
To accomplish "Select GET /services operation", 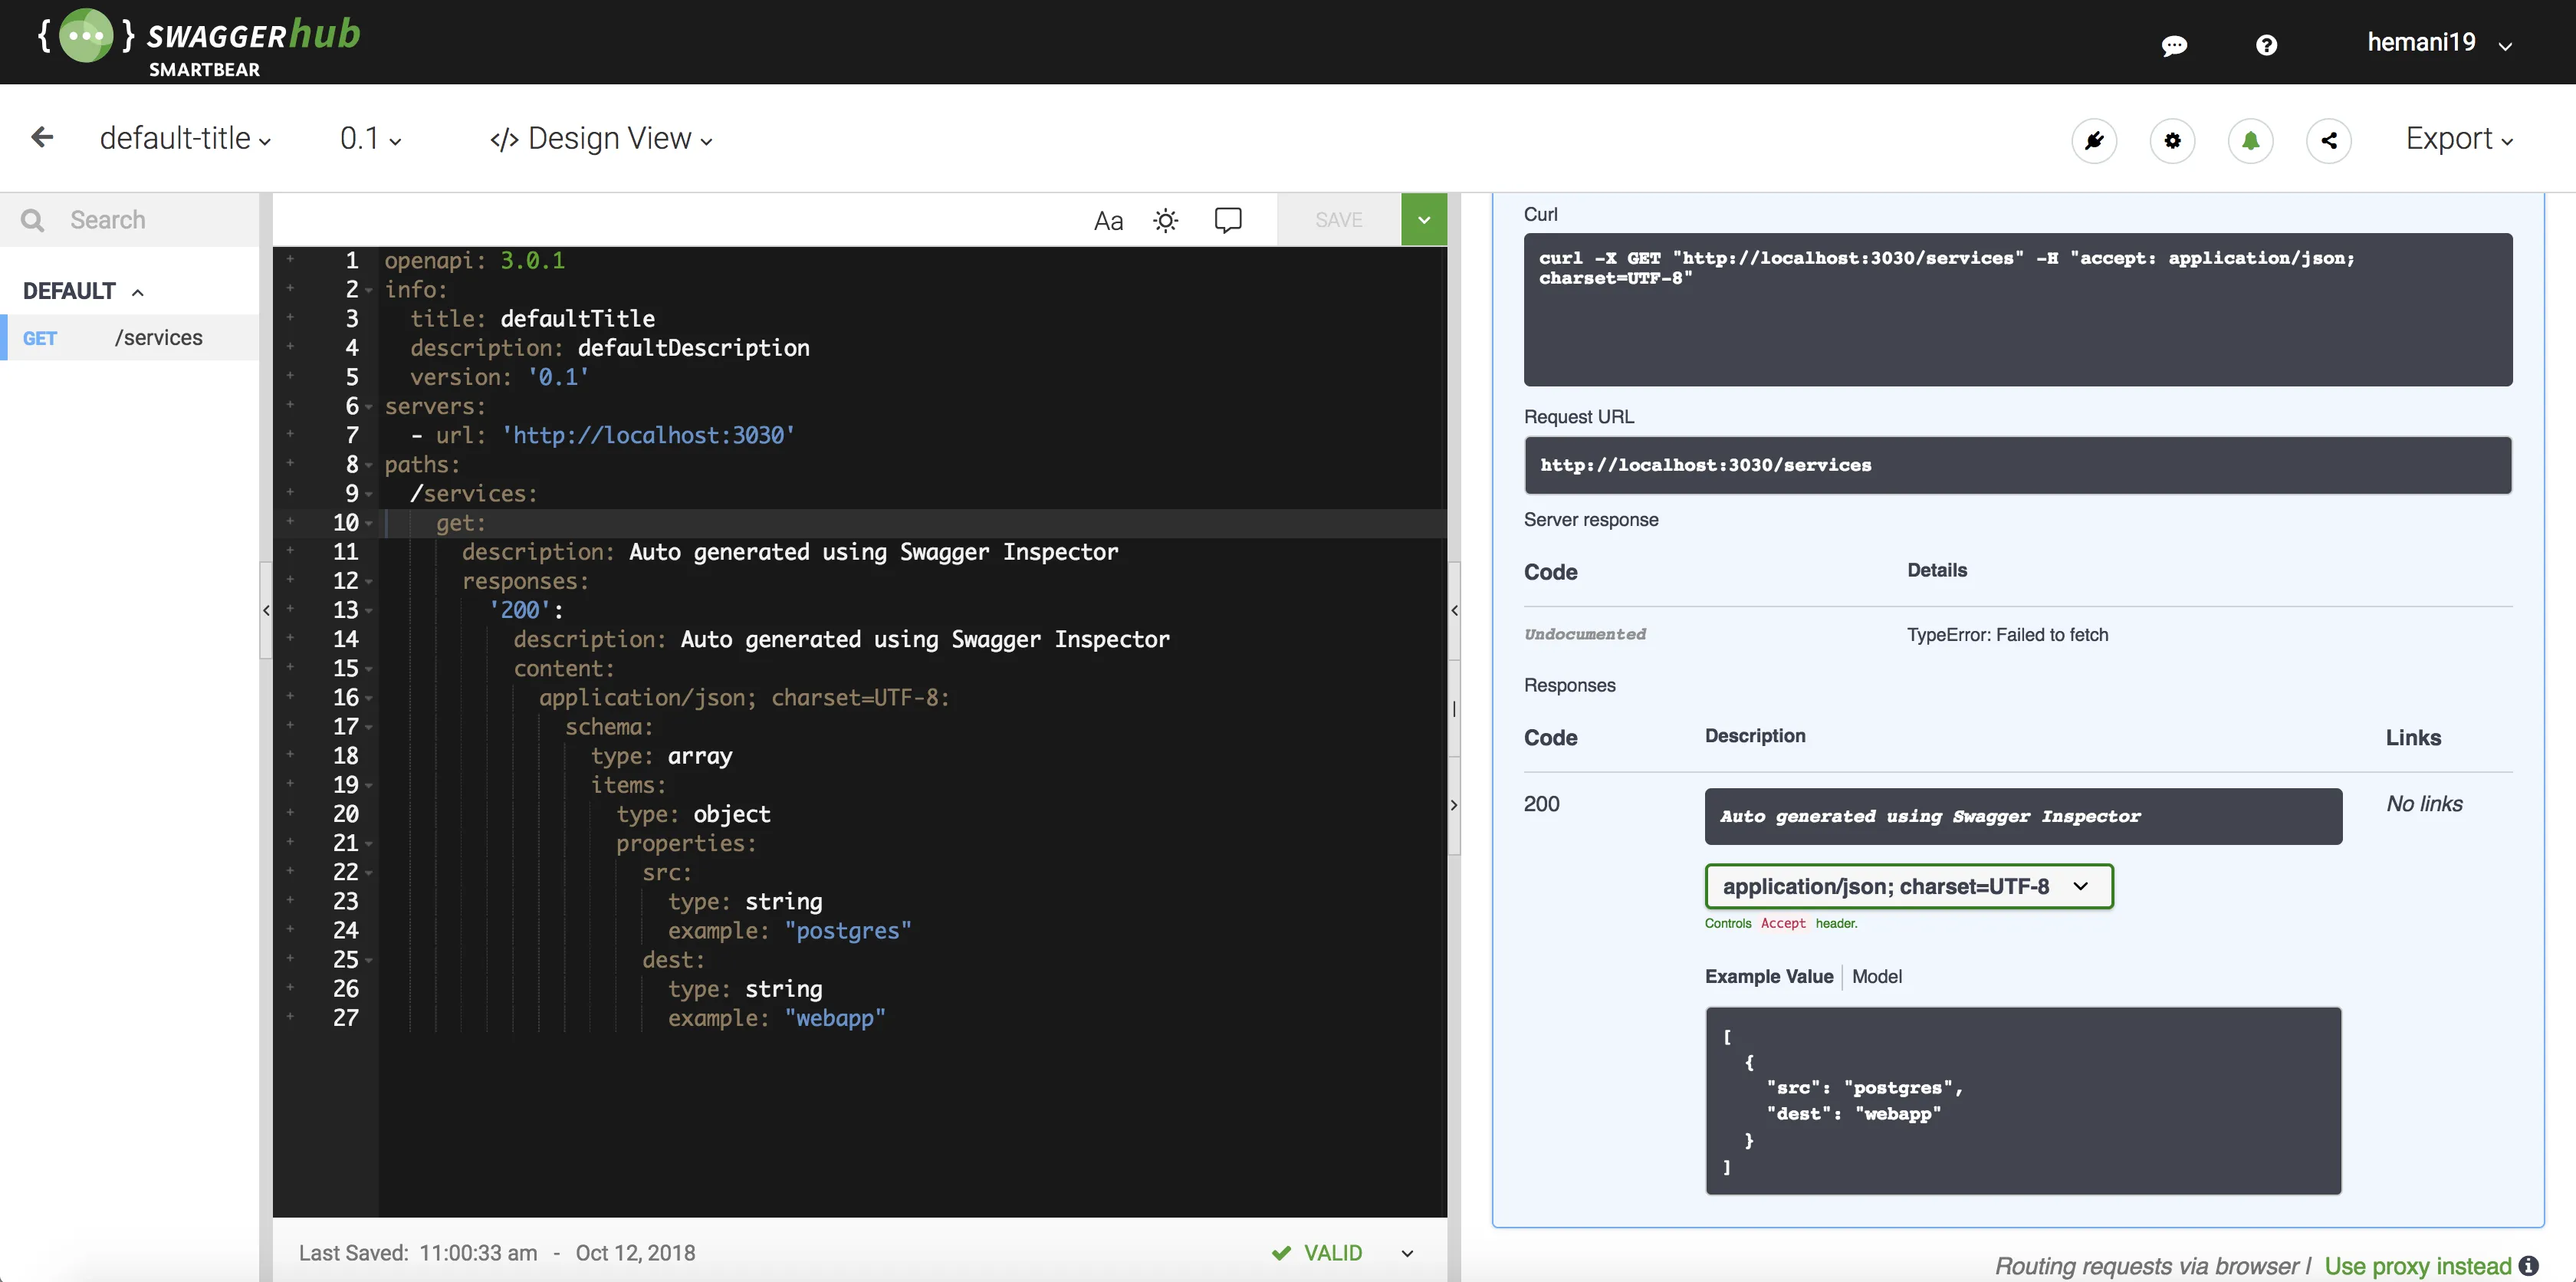I will pos(130,338).
